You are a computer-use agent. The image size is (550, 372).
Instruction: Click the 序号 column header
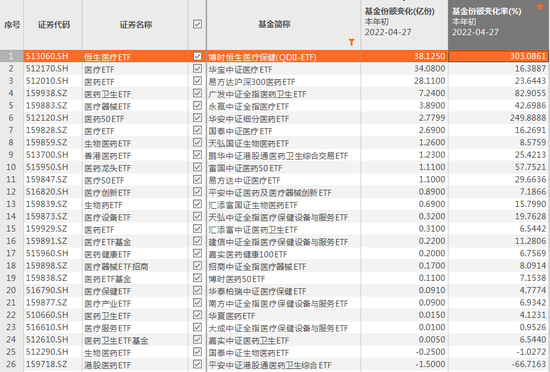coord(12,25)
